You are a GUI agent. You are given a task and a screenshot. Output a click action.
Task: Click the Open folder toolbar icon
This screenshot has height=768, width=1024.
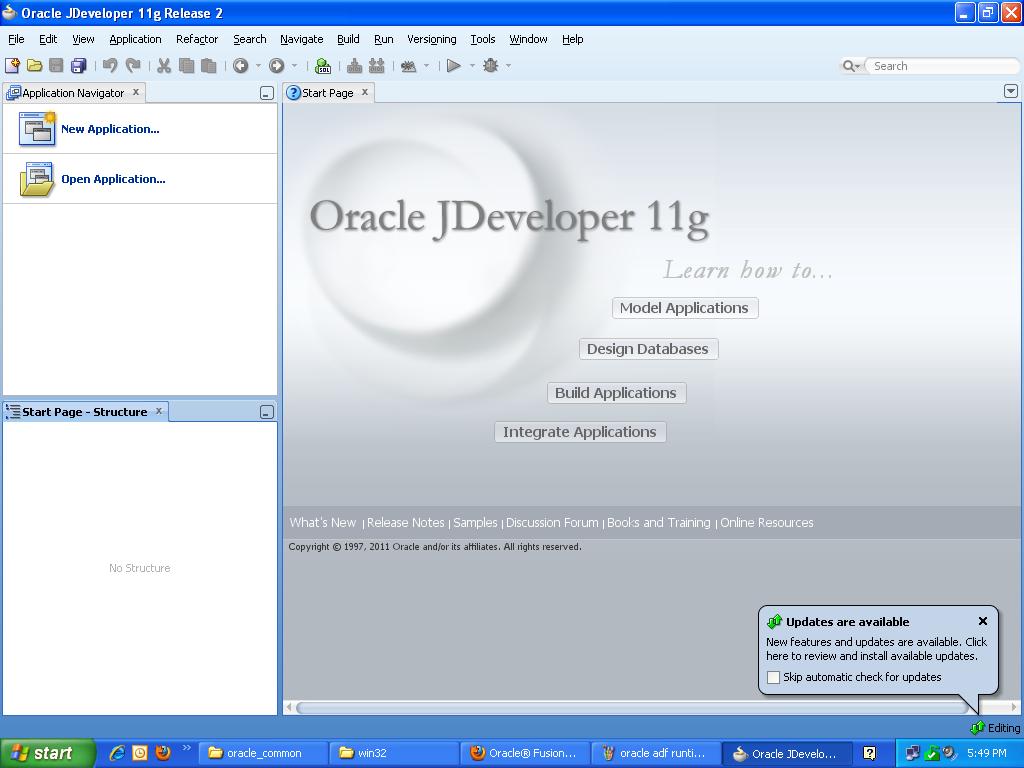tap(35, 65)
